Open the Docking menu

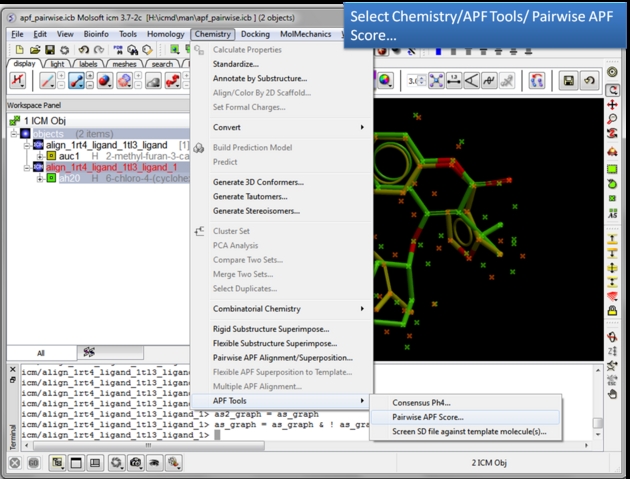tap(255, 34)
